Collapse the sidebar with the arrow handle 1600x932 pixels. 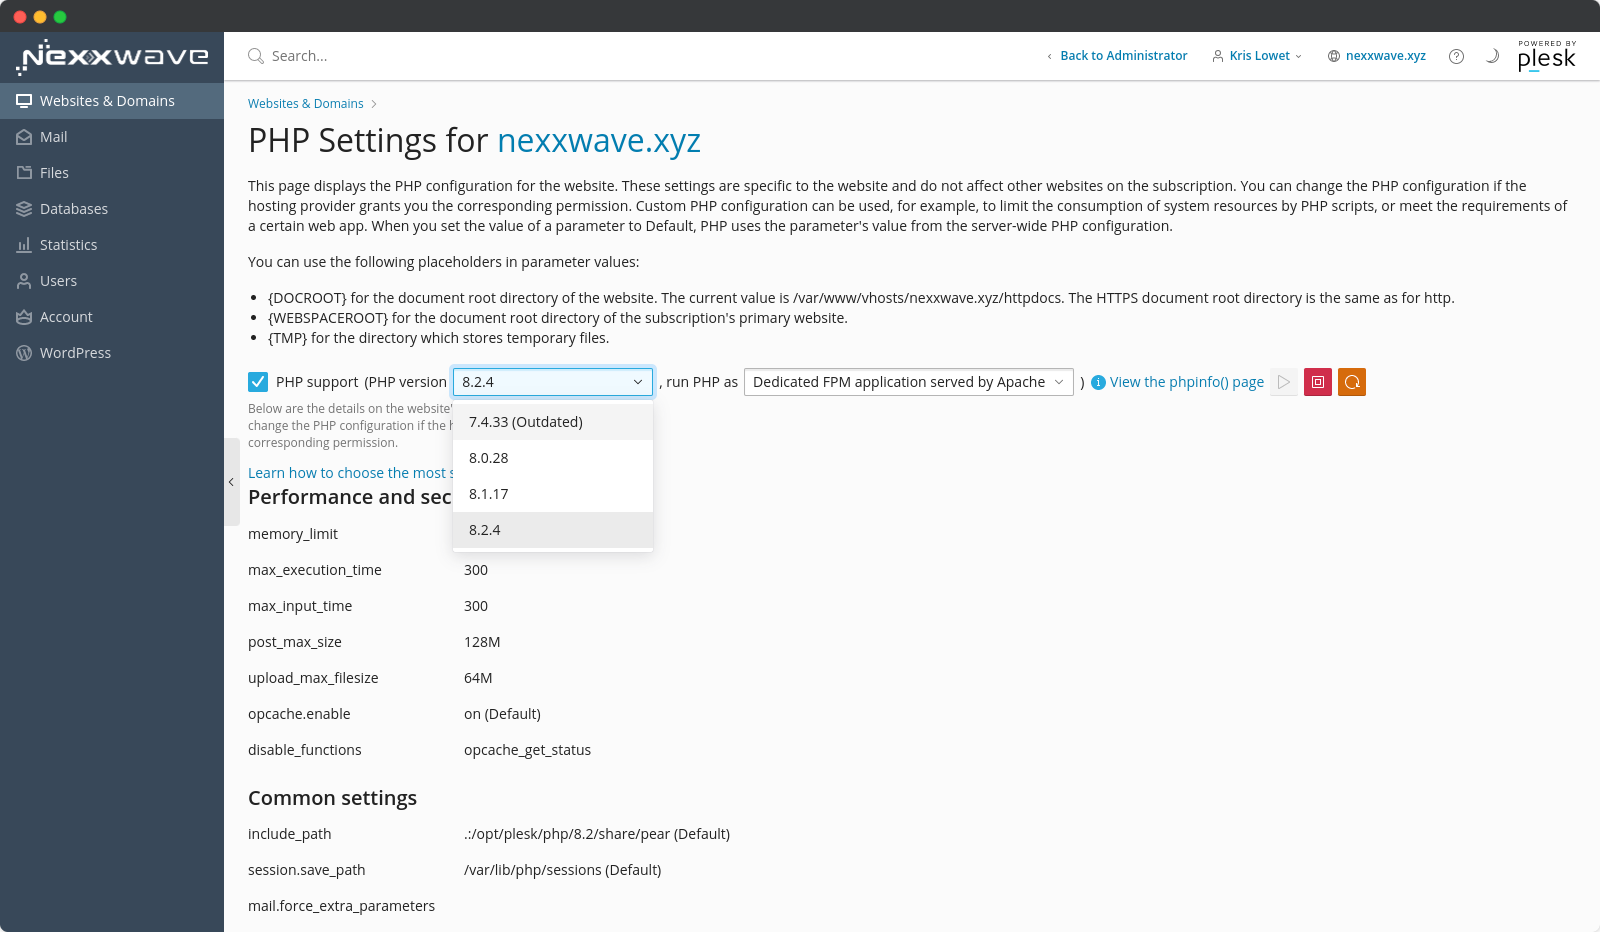click(x=231, y=482)
